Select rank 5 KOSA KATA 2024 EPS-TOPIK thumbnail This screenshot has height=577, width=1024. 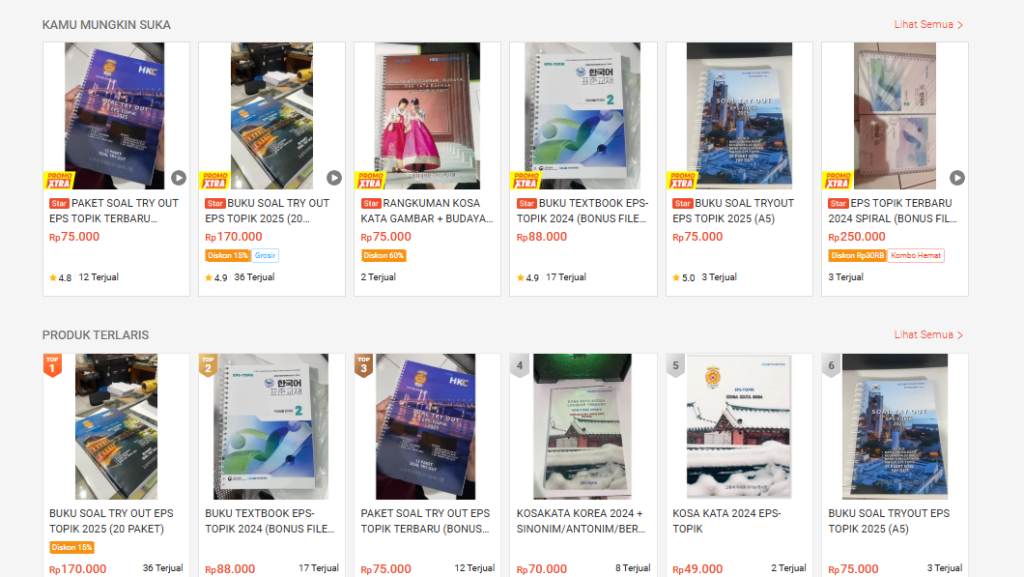tap(739, 427)
